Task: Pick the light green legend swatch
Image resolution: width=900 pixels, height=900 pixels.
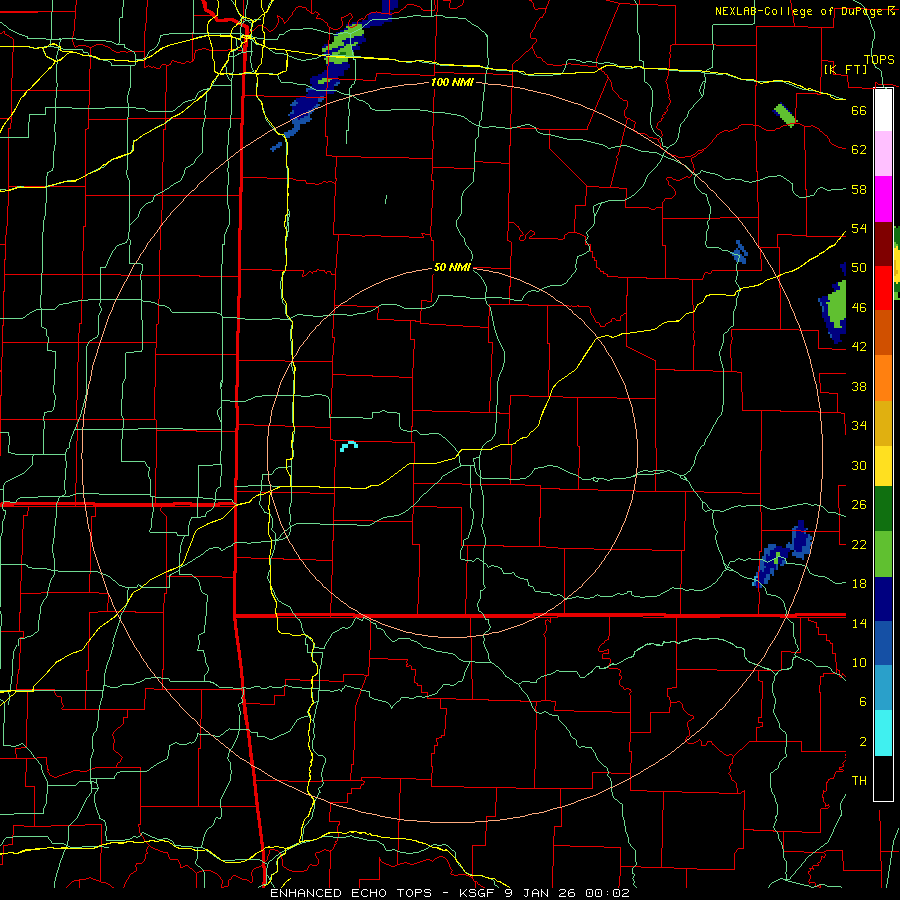Action: click(883, 554)
